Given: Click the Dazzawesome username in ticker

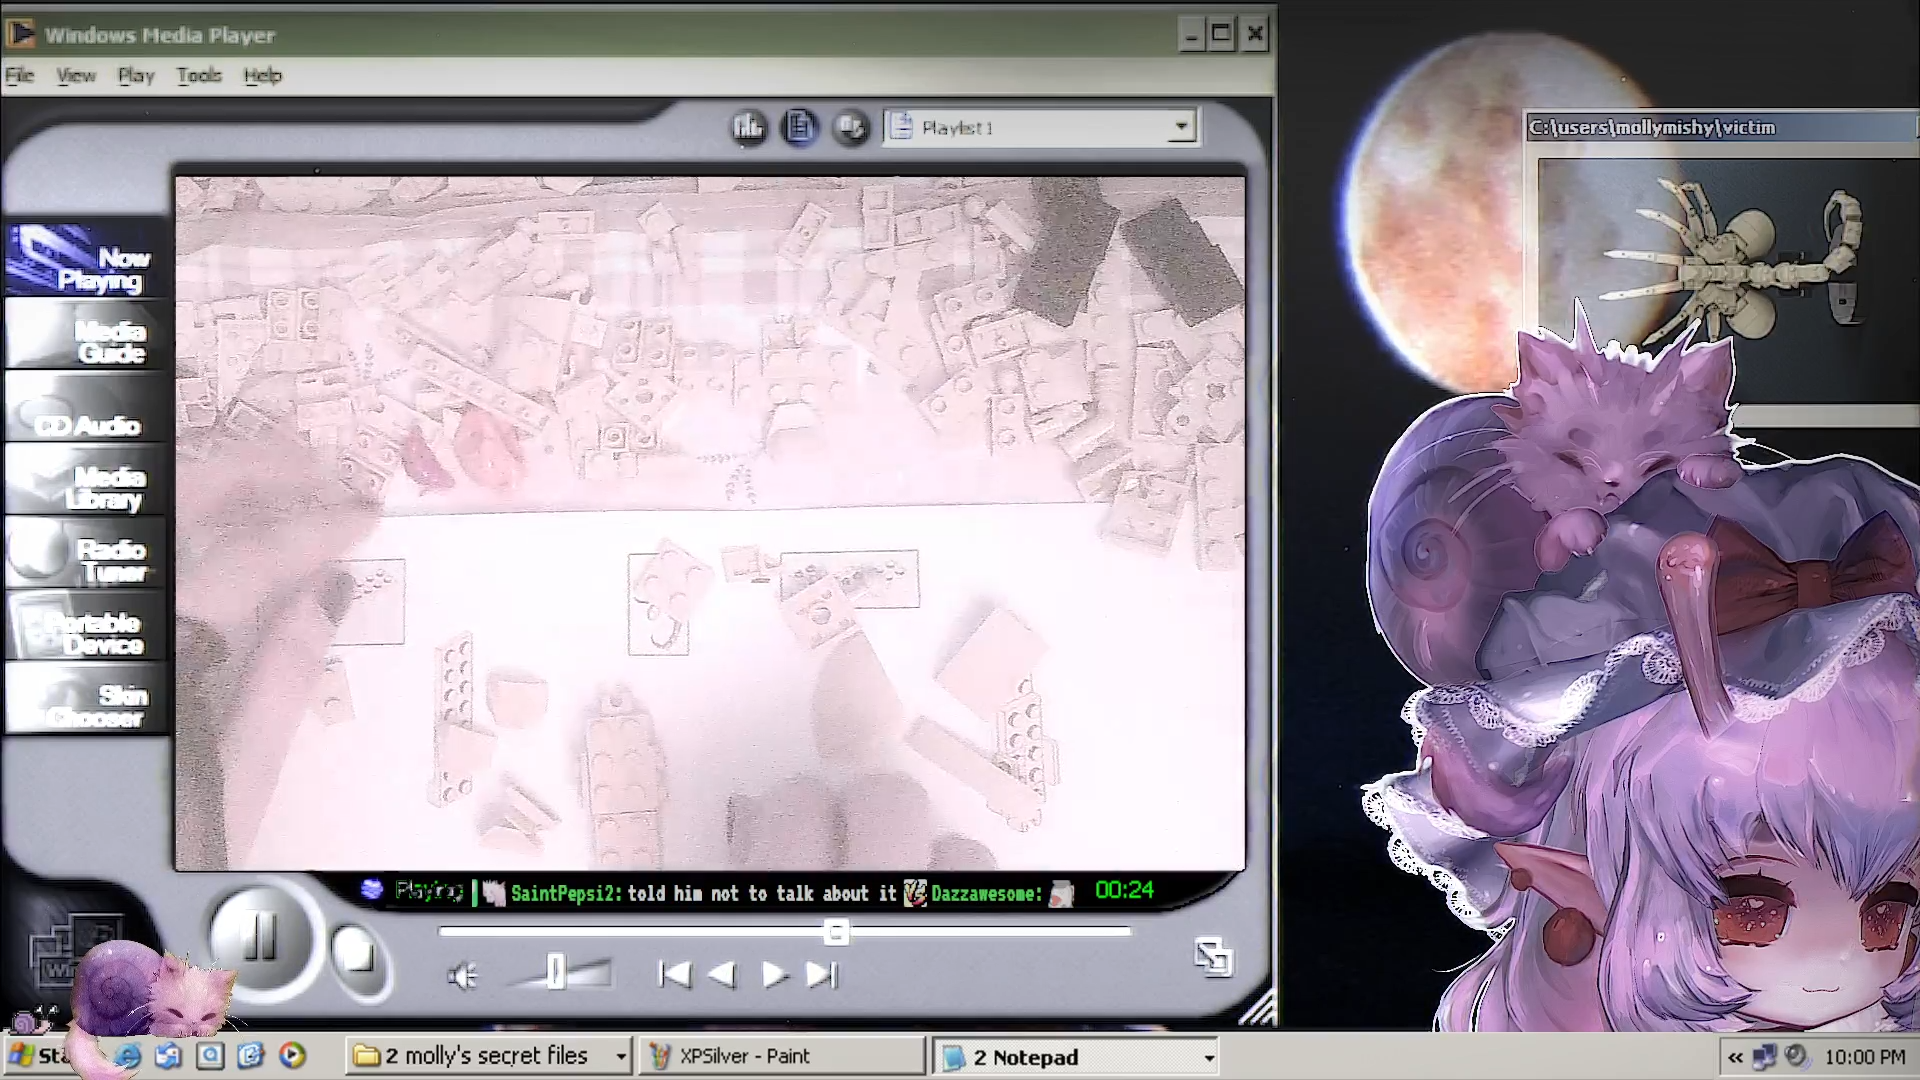Looking at the screenshot, I should pos(986,893).
